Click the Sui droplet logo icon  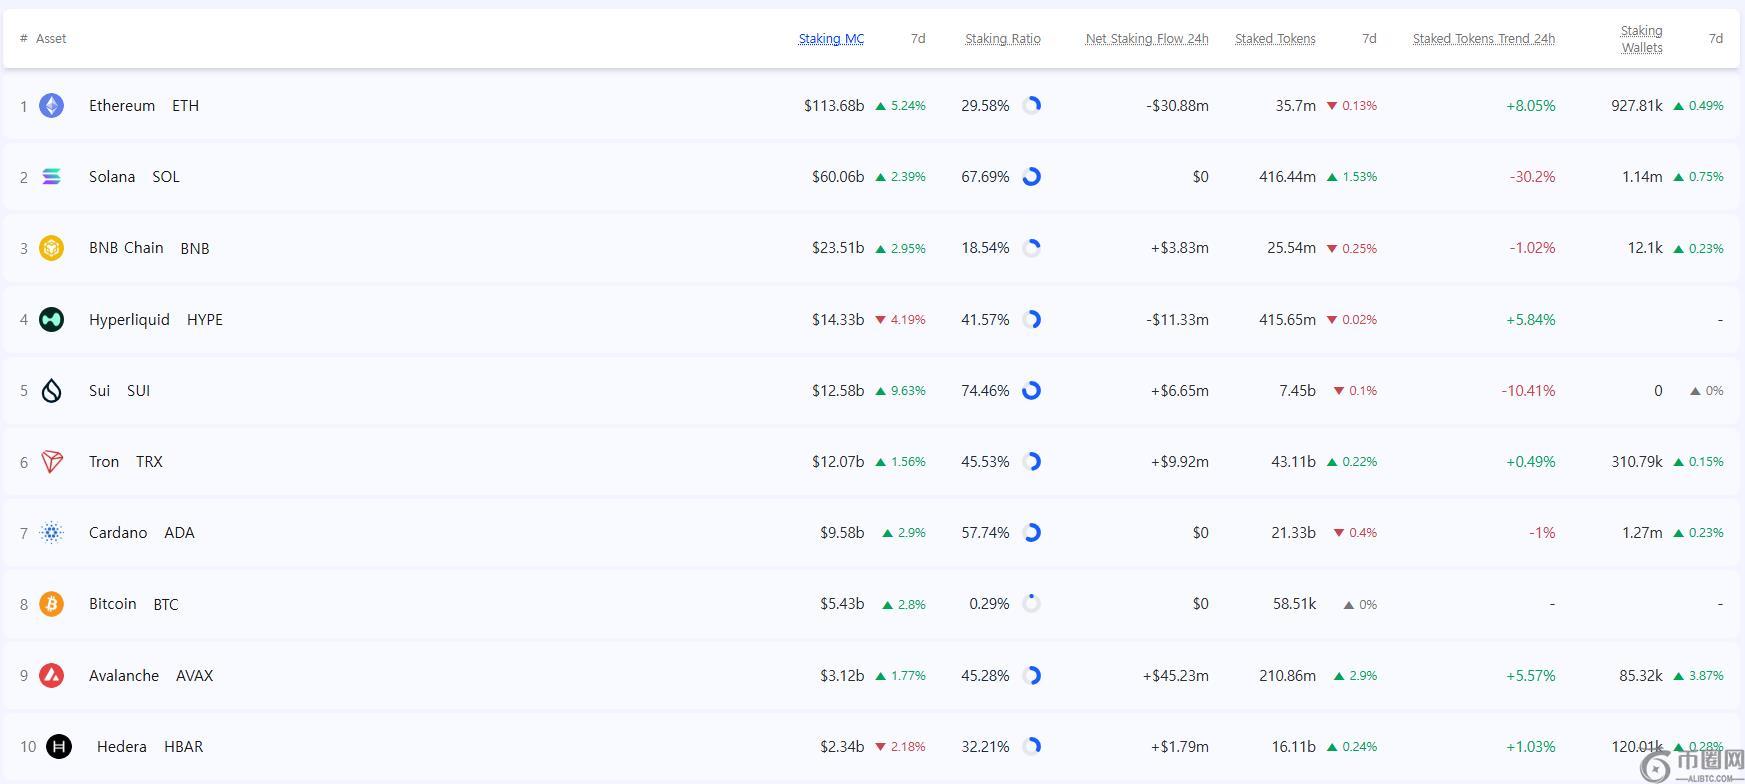[x=51, y=391]
